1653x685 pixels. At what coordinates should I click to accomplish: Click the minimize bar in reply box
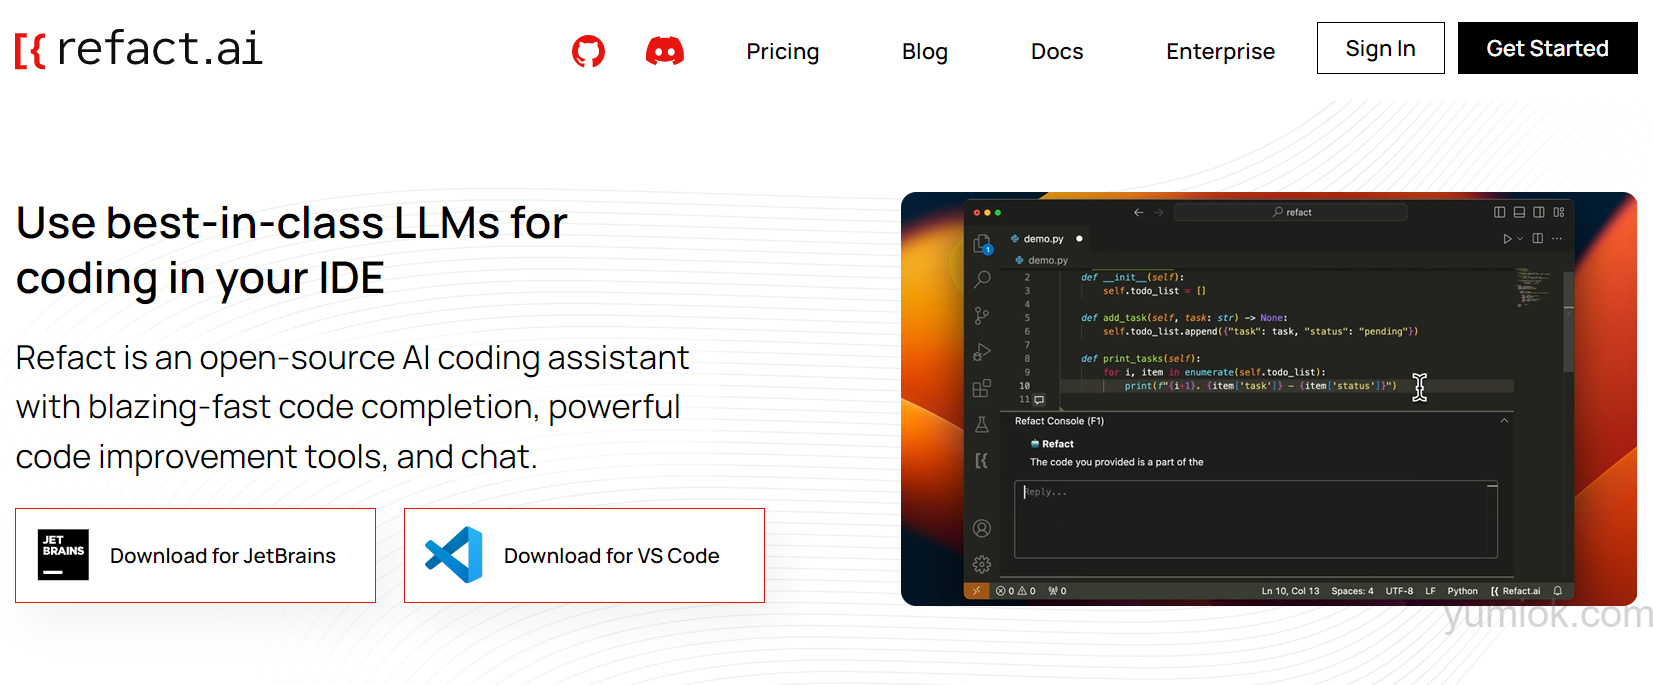pyautogui.click(x=1492, y=486)
